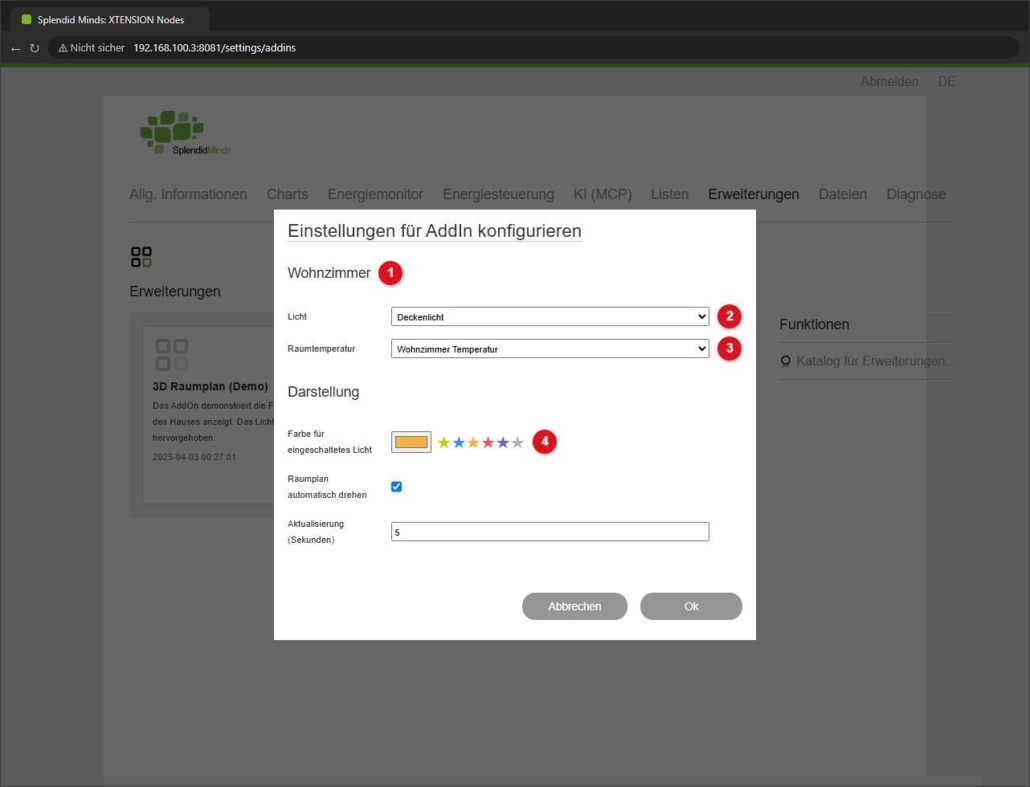
Task: Click the 'Nicht sicher' warning triangle icon
Action: click(x=63, y=48)
